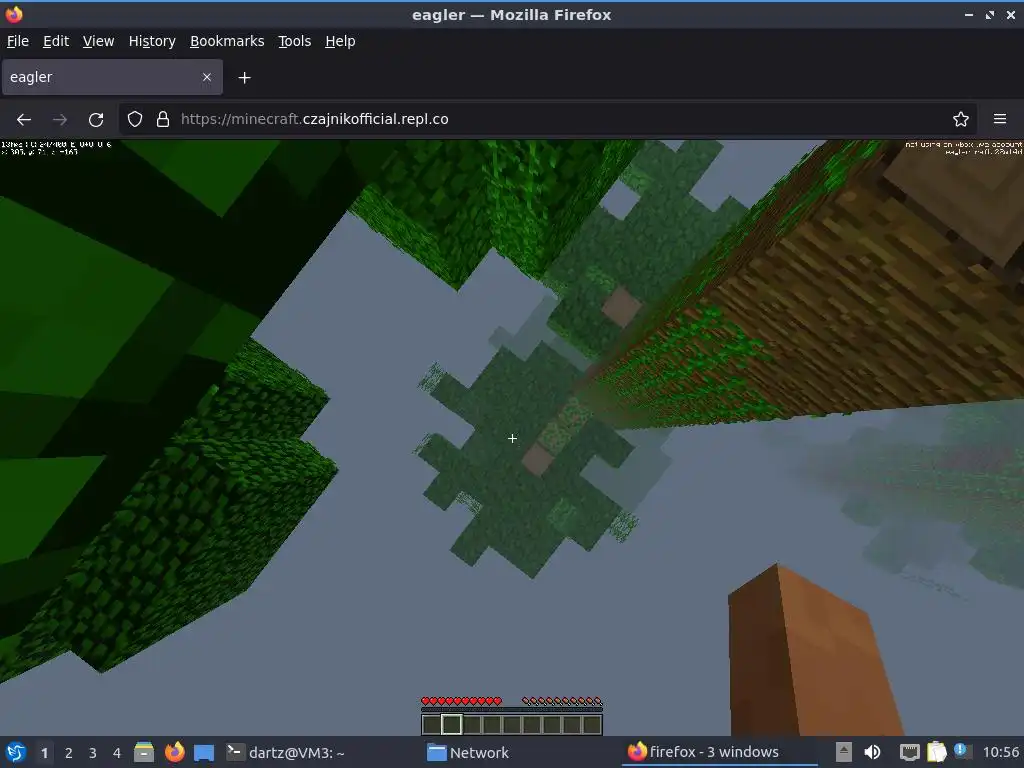The width and height of the screenshot is (1024, 768).
Task: Open the File menu
Action: coord(18,41)
